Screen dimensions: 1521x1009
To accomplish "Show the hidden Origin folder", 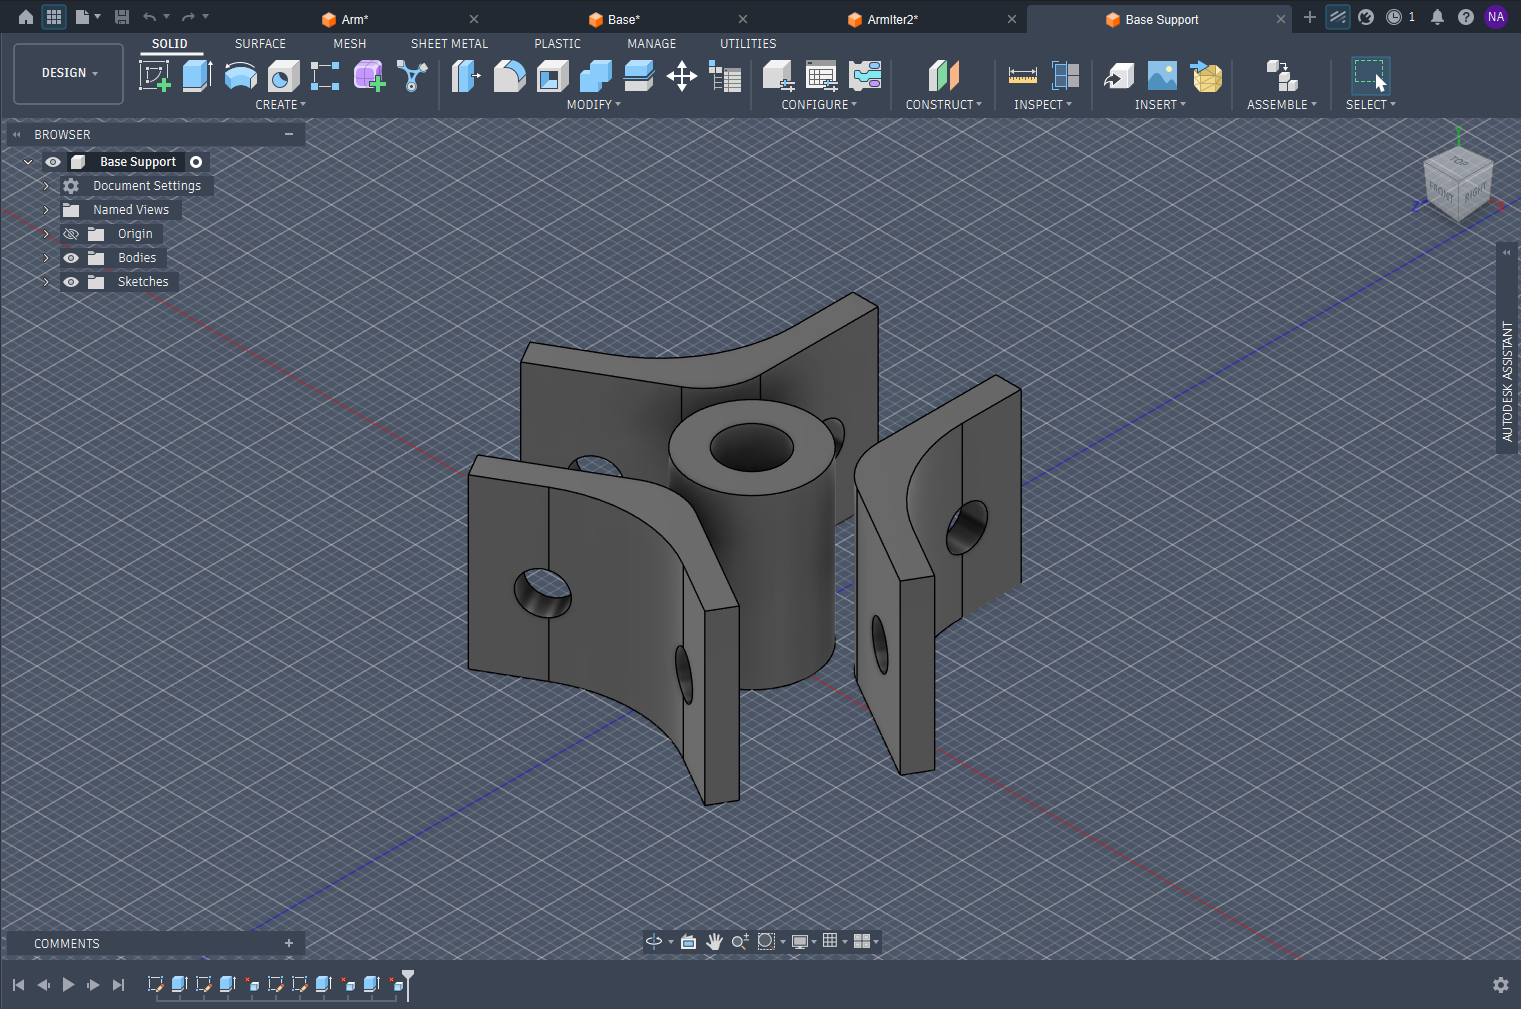I will click(71, 234).
